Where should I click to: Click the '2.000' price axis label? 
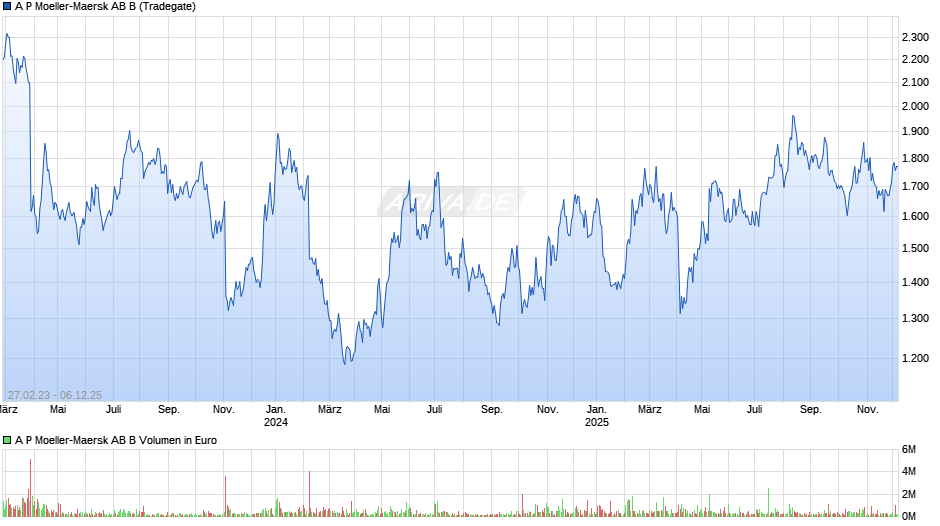[915, 106]
